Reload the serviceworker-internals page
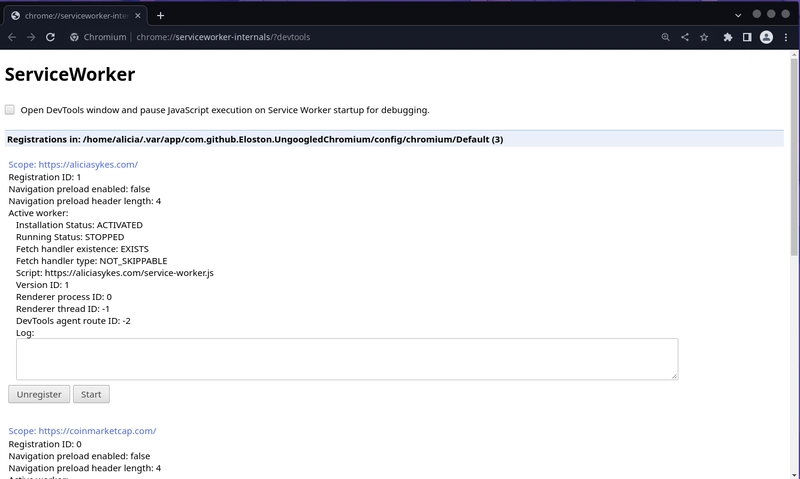Screen dimensions: 800x479 tap(50, 37)
